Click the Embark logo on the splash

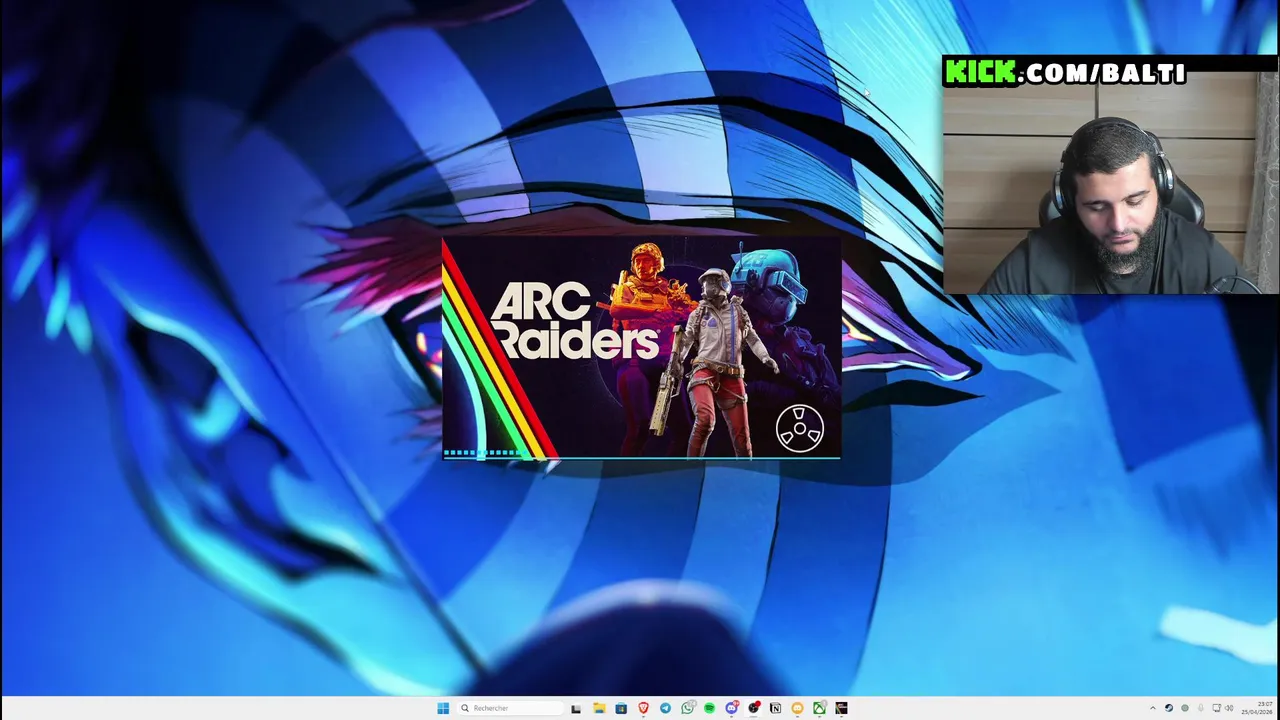(x=799, y=429)
